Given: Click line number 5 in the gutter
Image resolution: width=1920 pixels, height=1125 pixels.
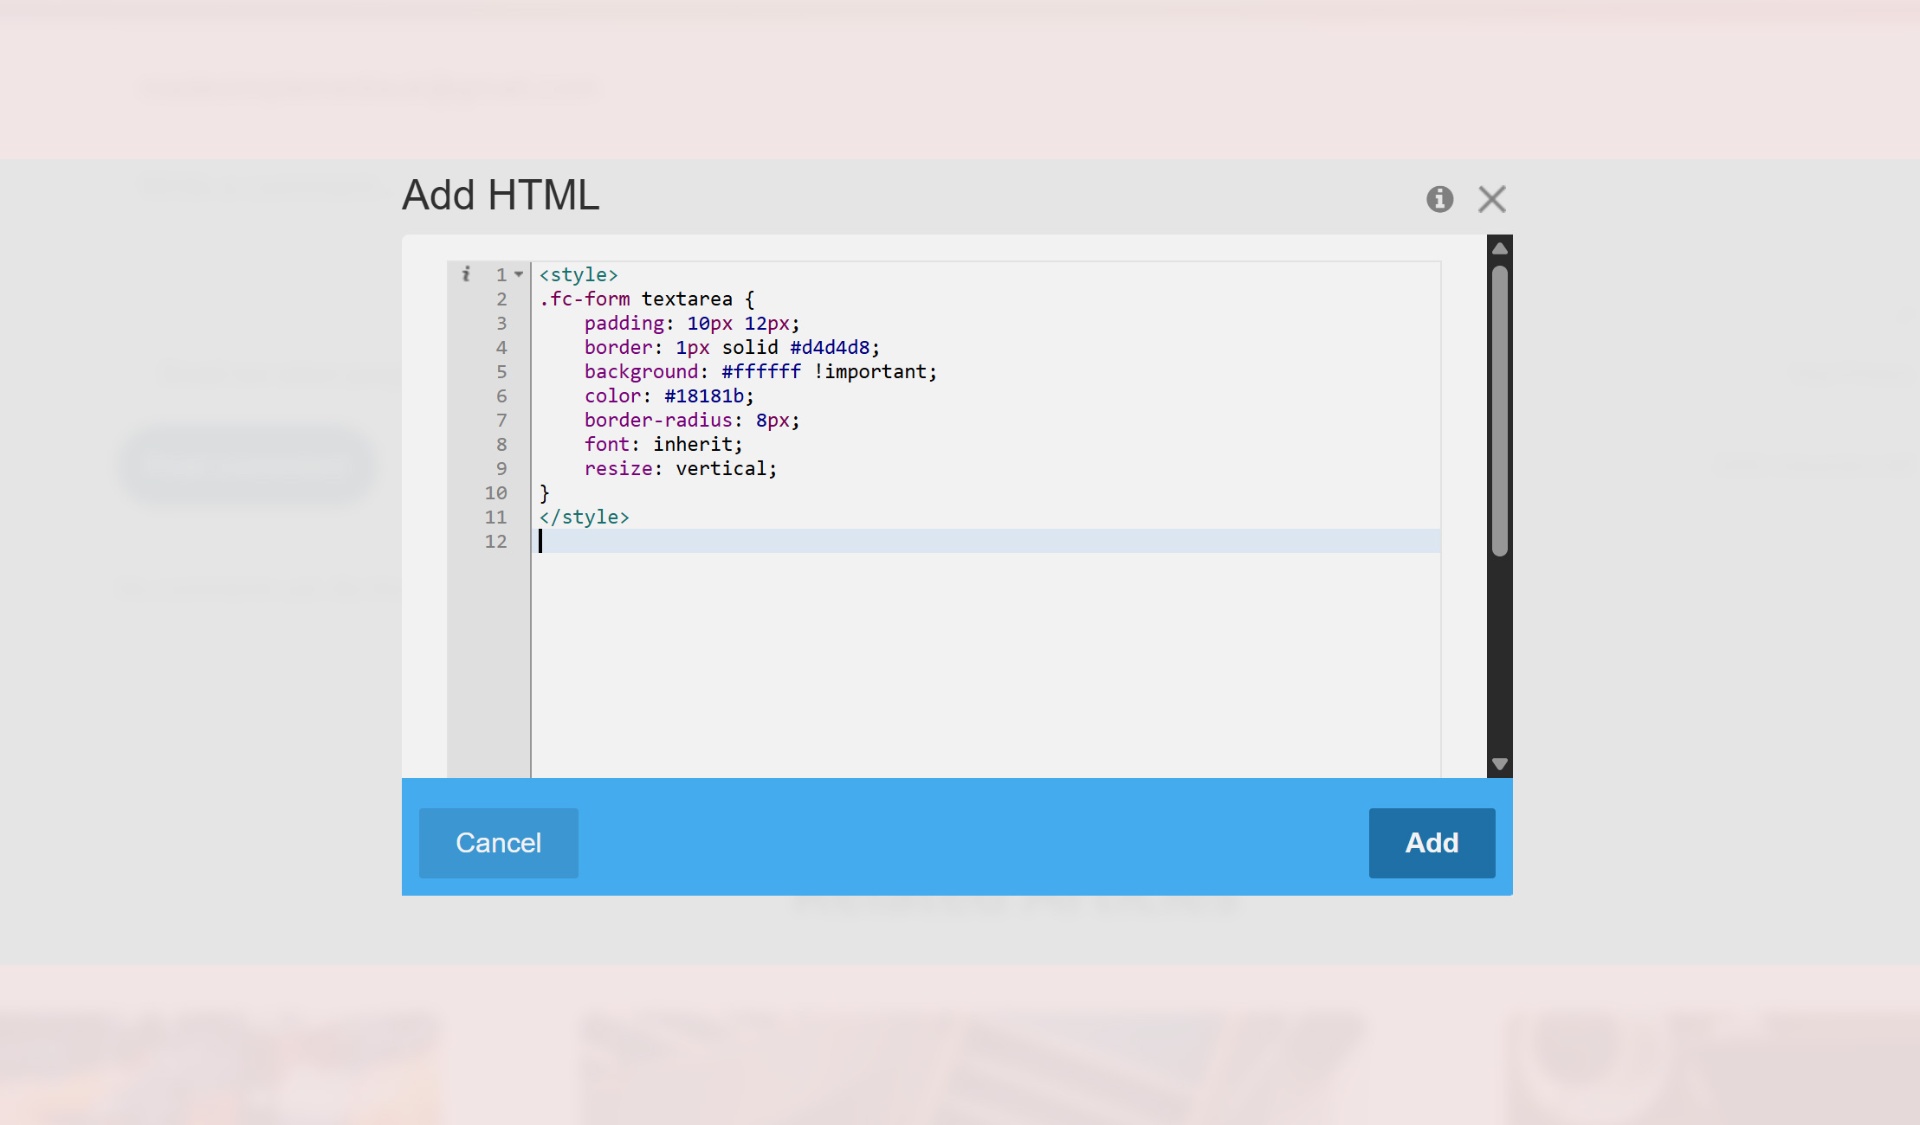Looking at the screenshot, I should (501, 372).
